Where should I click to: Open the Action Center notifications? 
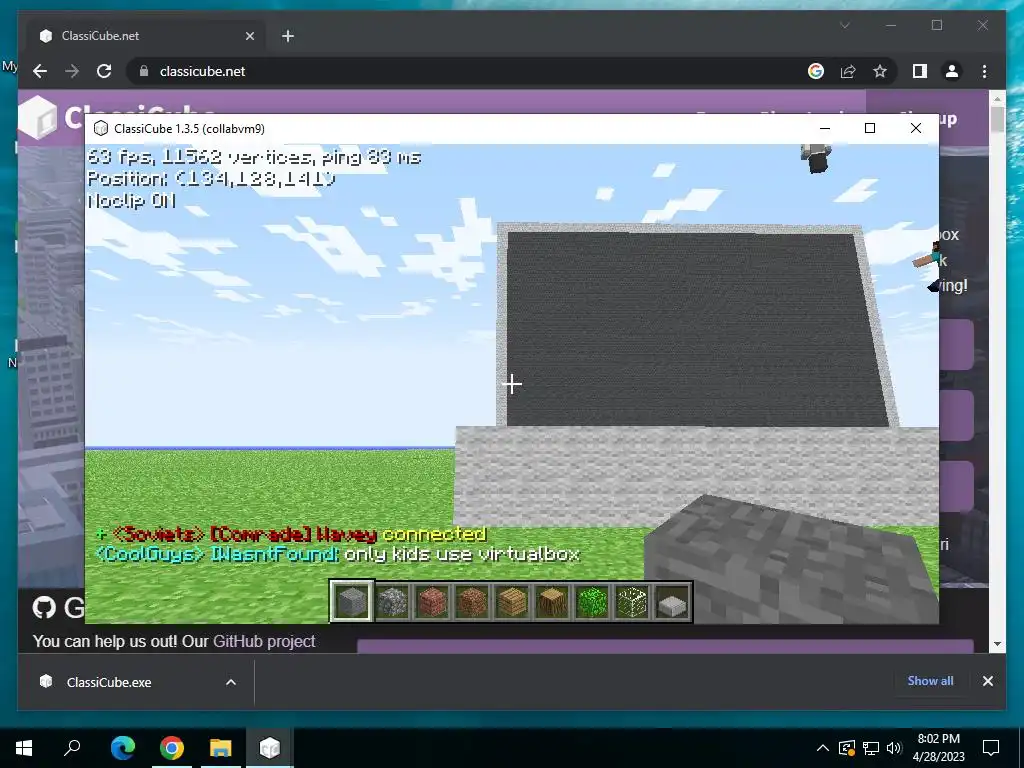coord(991,748)
